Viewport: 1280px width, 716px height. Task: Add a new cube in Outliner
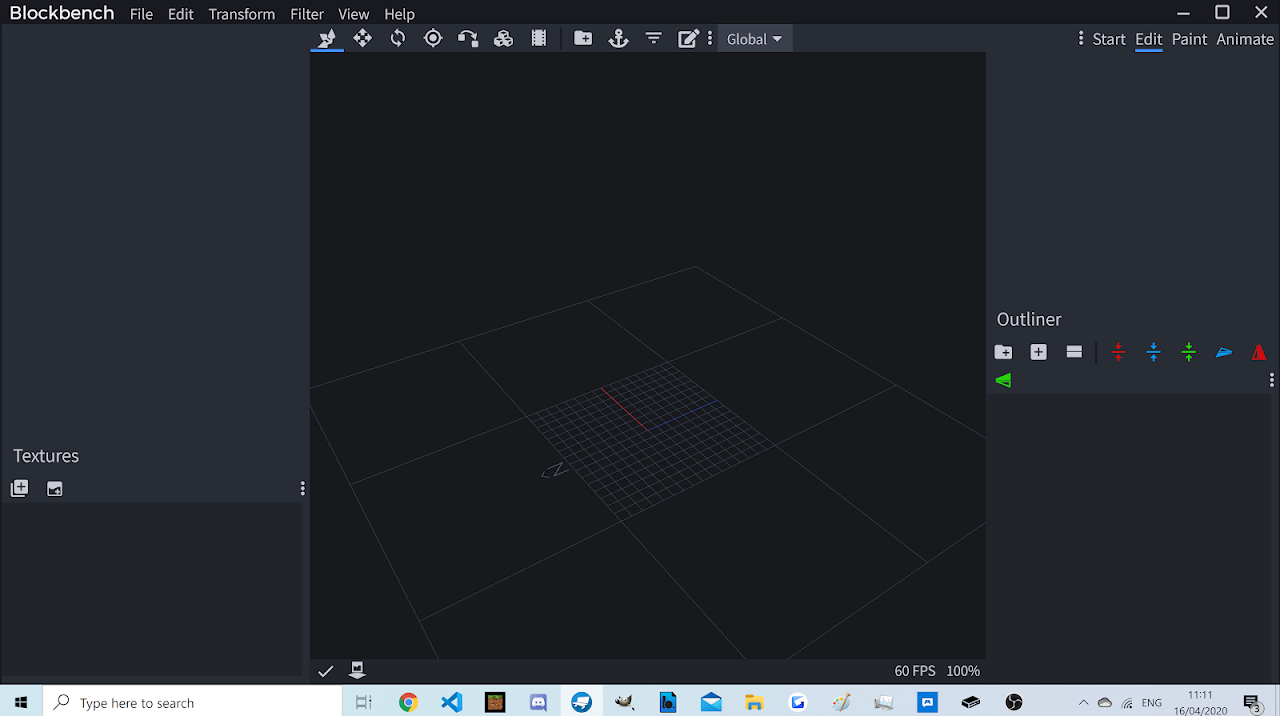coord(1038,352)
